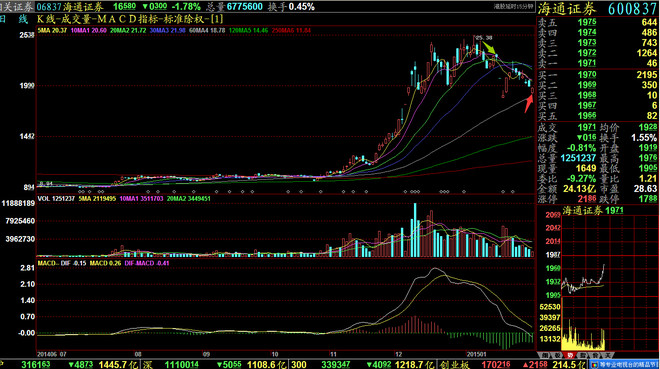Screen dimensions: 660x369
Task: Click the volume 5MA 2119495 label
Action: 97,199
